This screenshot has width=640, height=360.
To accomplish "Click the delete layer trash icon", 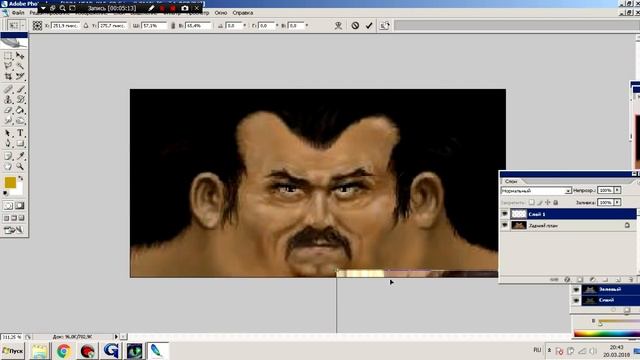I will [631, 280].
